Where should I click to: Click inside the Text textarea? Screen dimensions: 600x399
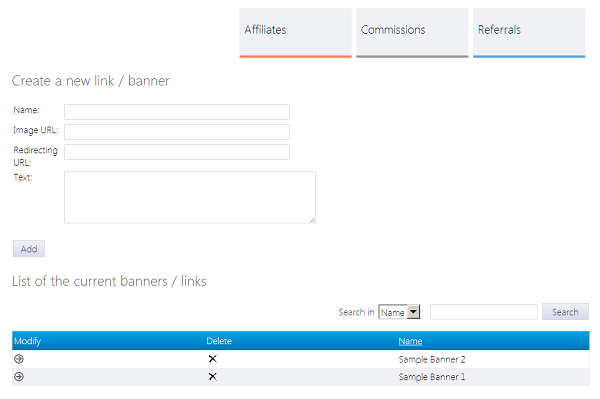click(190, 197)
